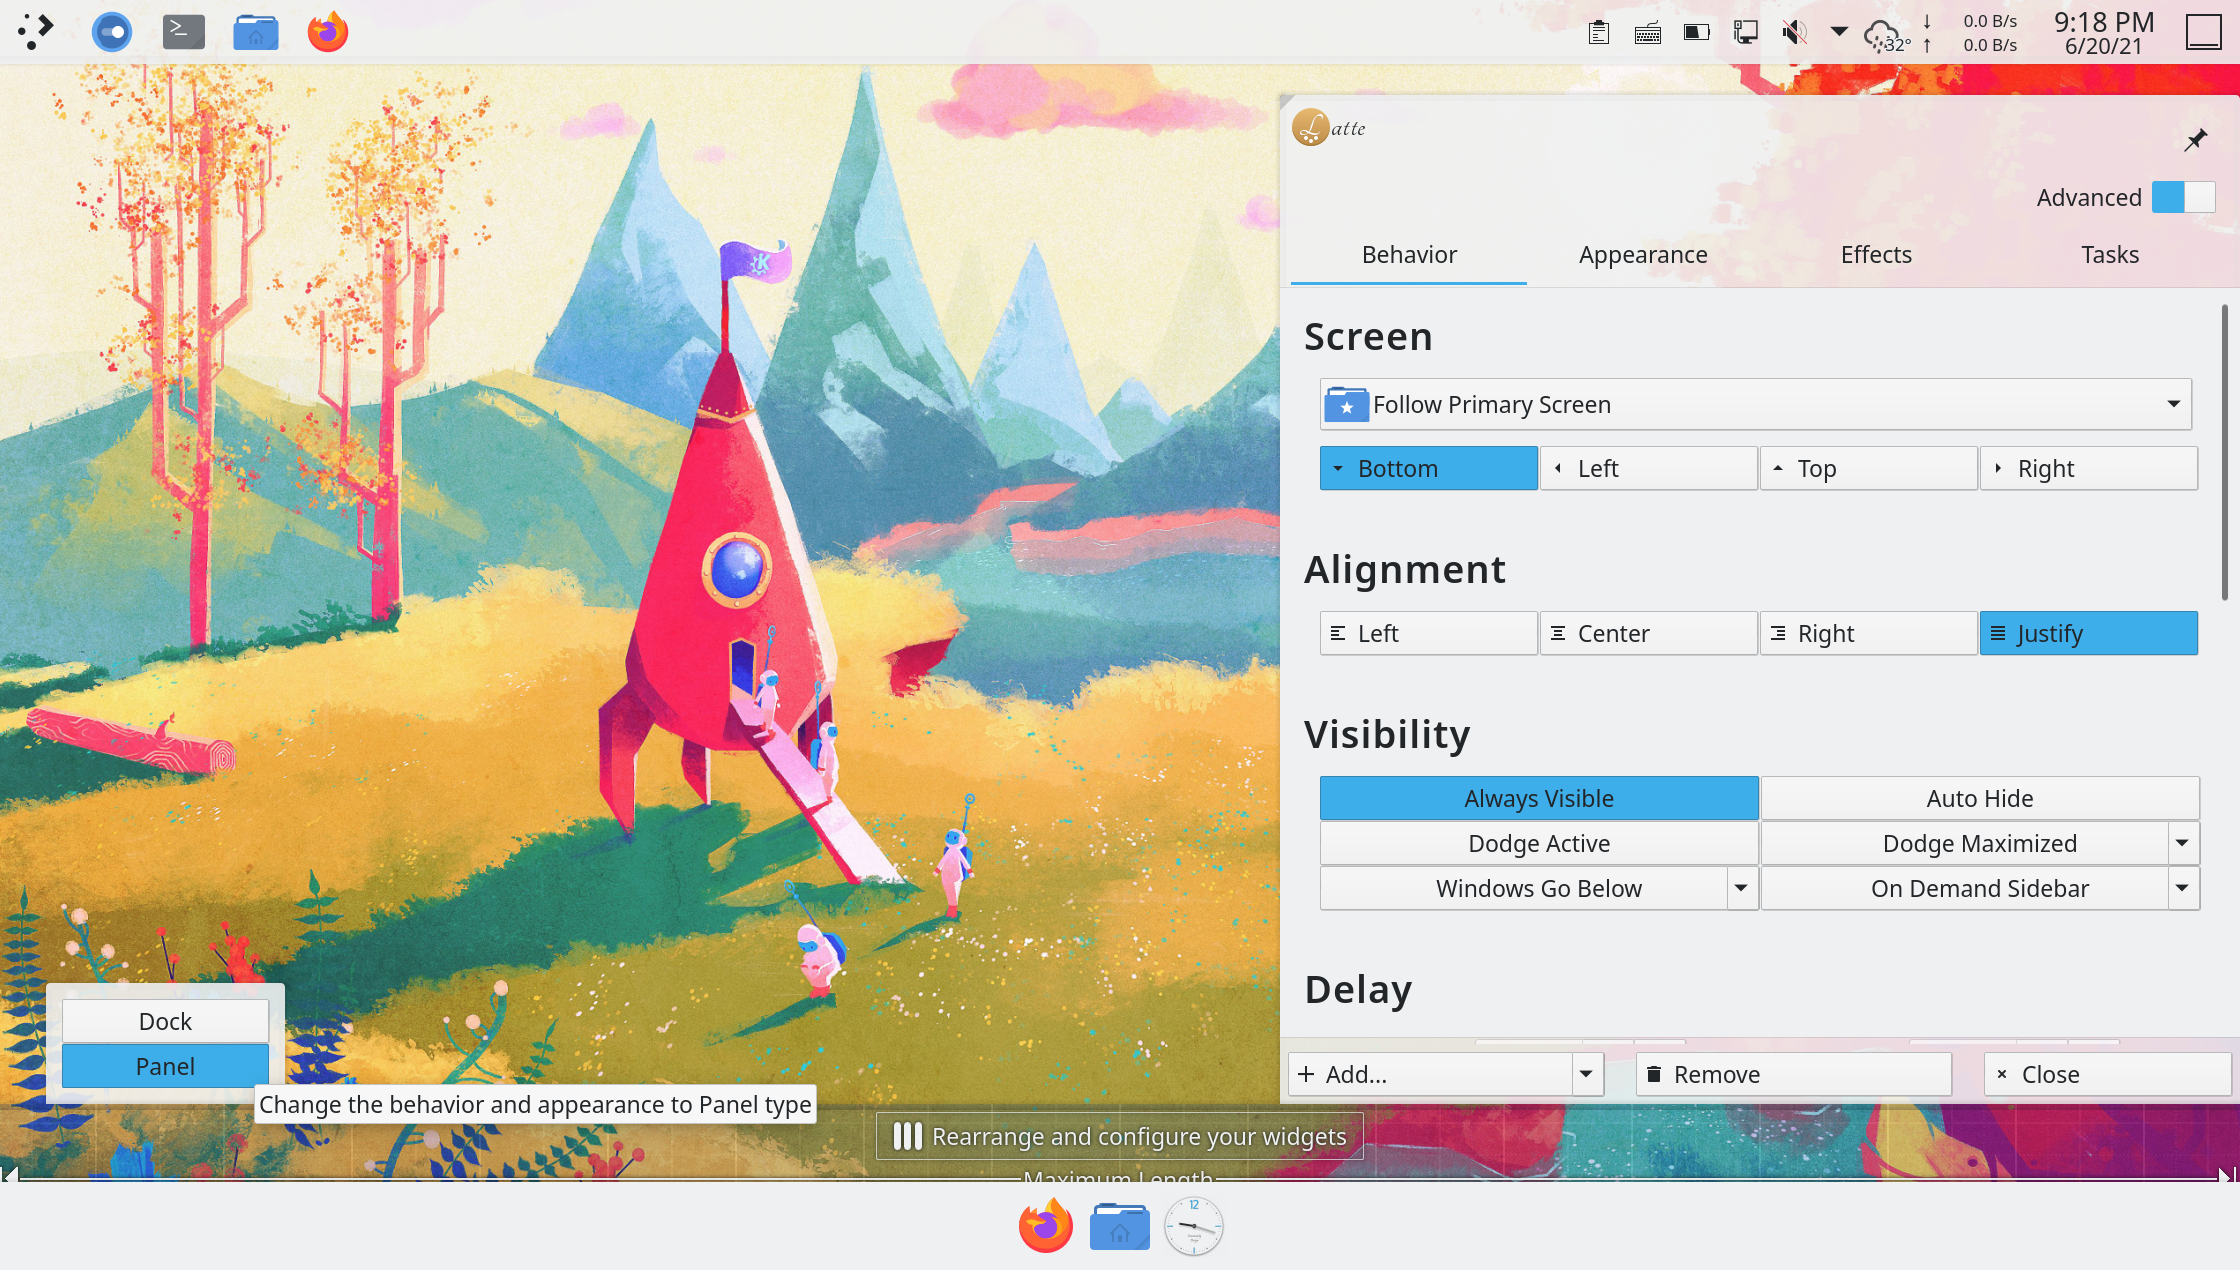Toggle the Advanced switch off

point(2183,197)
